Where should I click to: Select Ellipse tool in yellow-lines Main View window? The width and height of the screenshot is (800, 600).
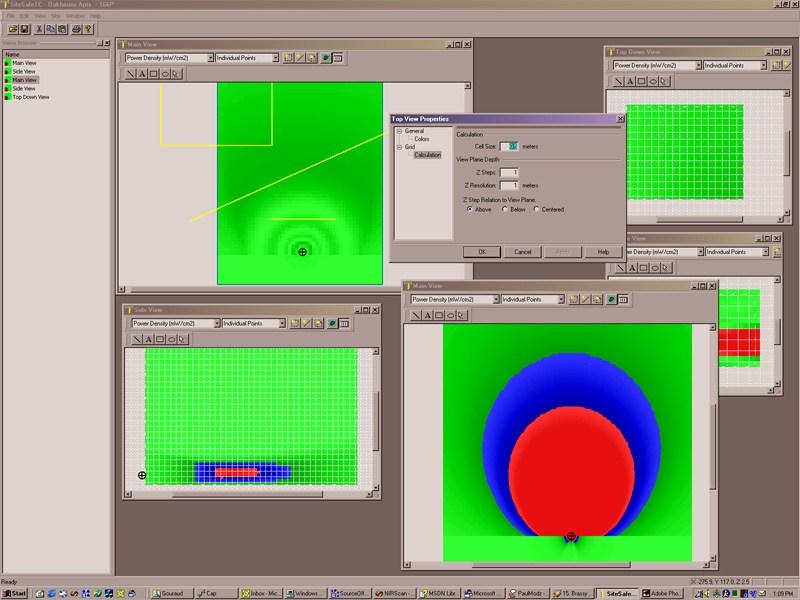pos(165,74)
